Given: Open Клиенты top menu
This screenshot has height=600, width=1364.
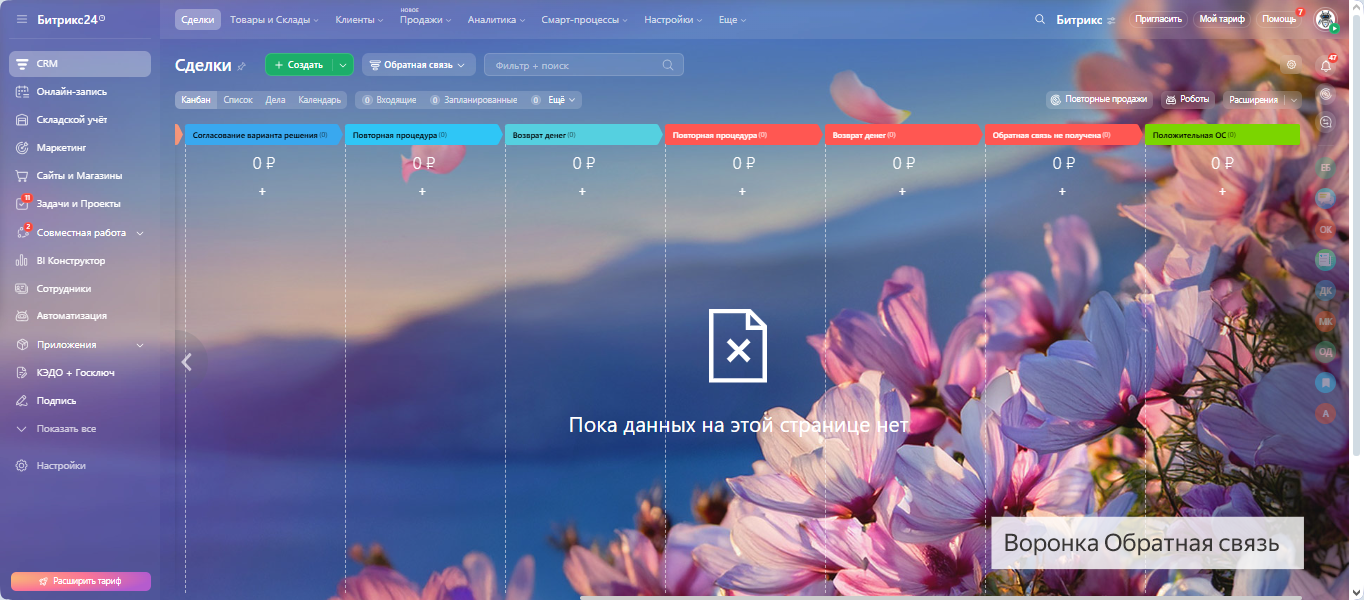Looking at the screenshot, I should pos(360,19).
